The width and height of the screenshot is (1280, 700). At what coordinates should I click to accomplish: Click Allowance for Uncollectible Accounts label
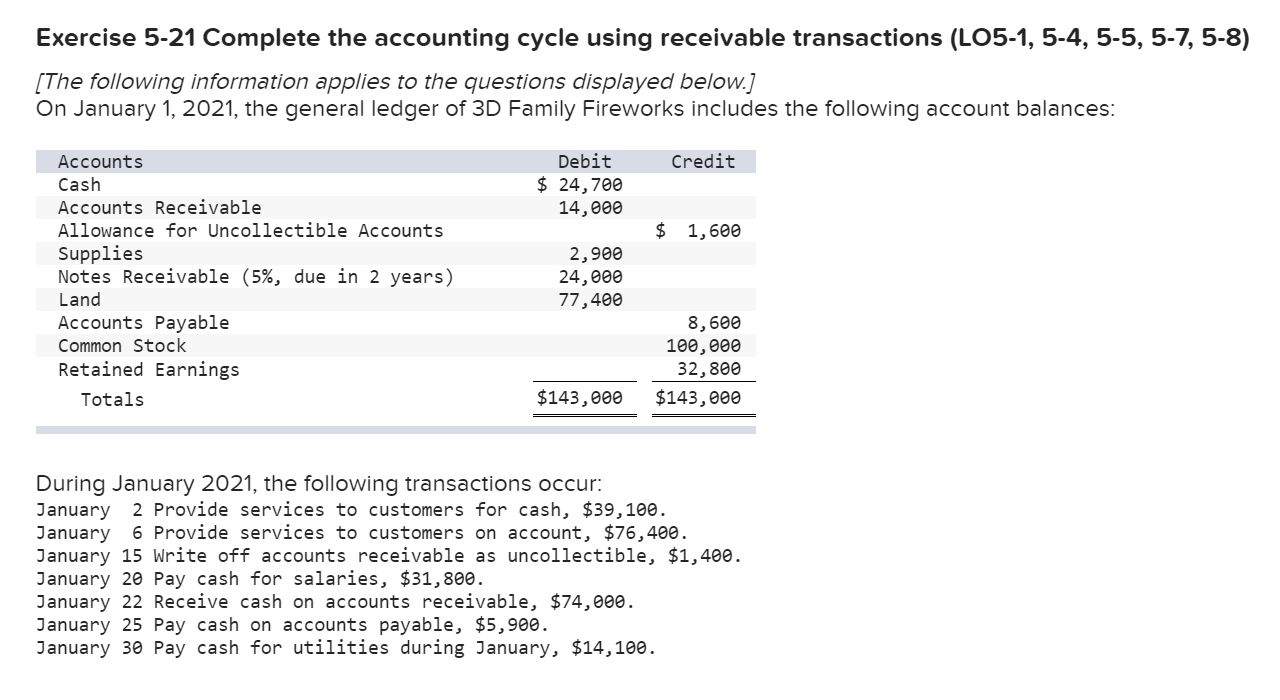click(250, 231)
